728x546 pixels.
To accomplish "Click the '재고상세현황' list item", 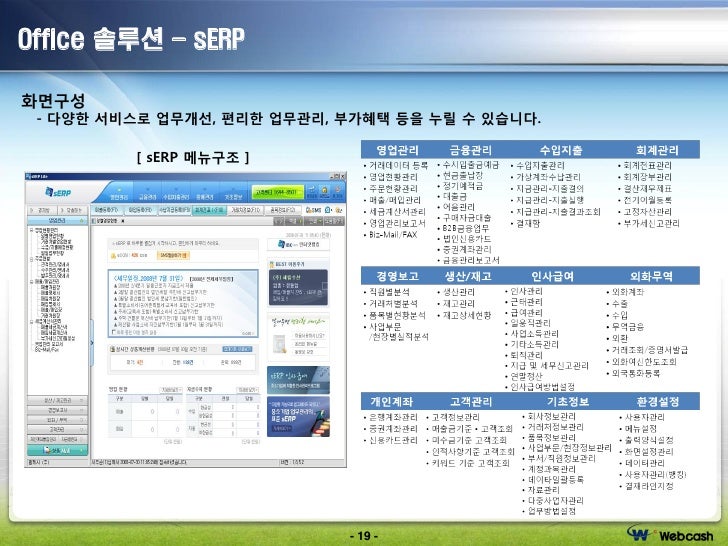I will (467, 315).
